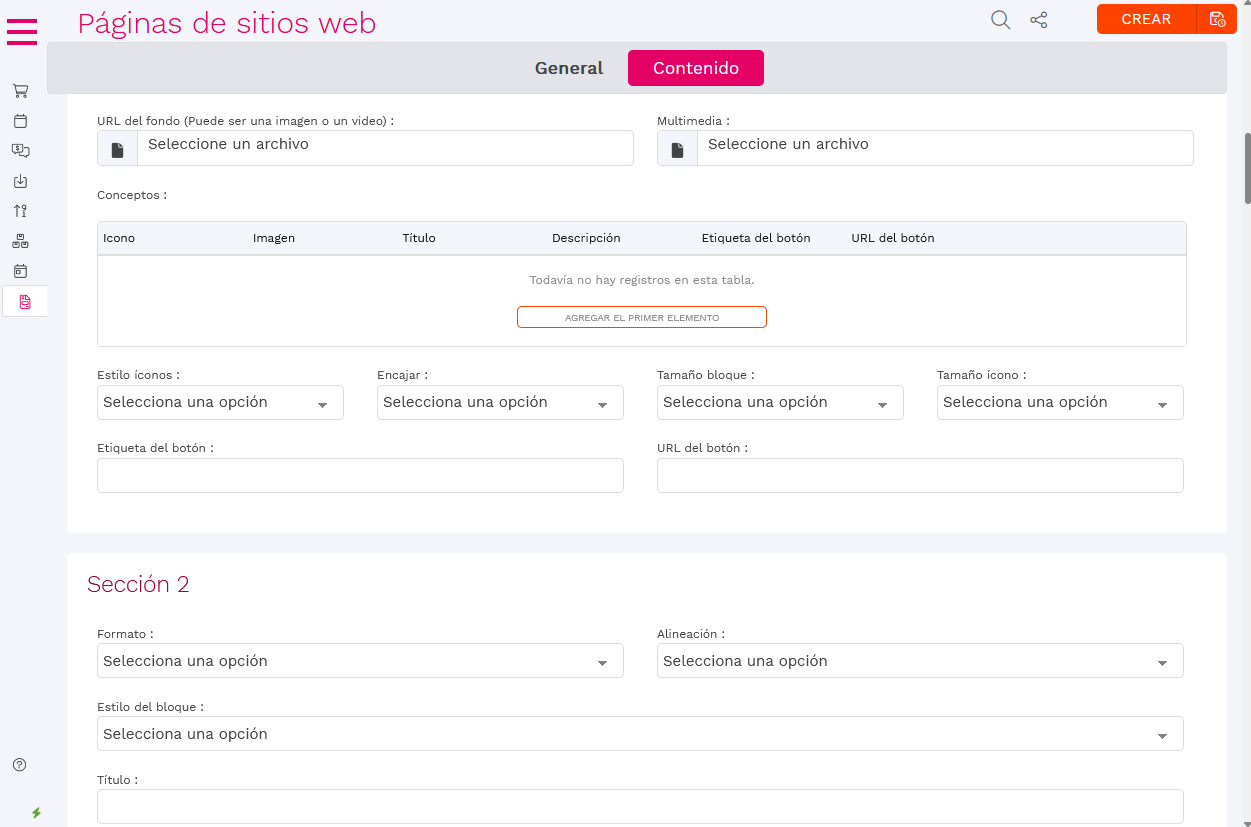Click Agregar el primer elemento button

pyautogui.click(x=642, y=317)
